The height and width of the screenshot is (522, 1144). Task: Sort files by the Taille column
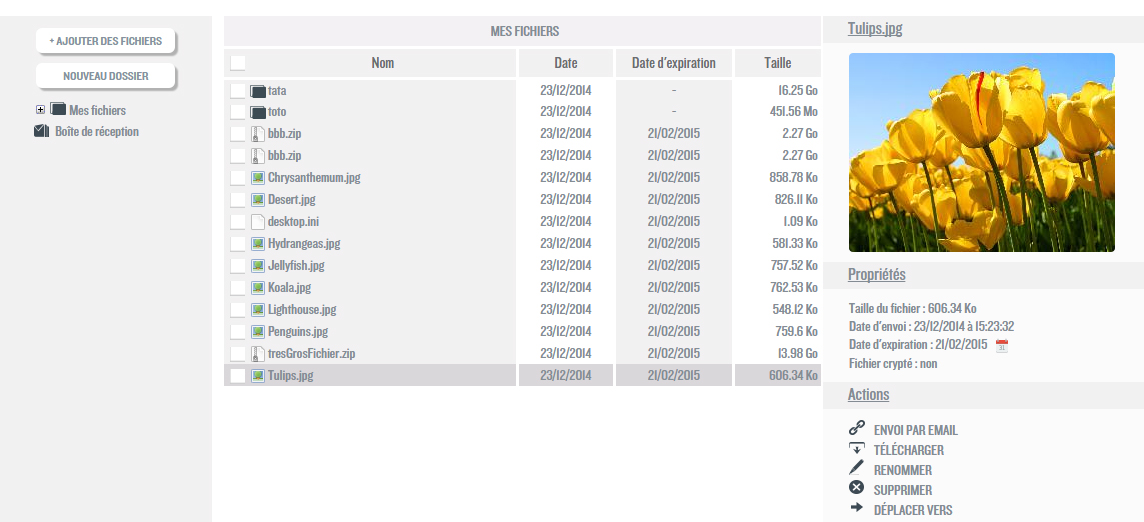777,63
